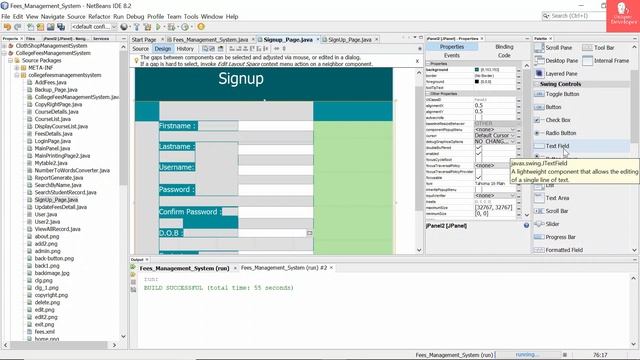The image size is (640, 360).
Task: Pick Scroll Pane from the Palette
Action: (553, 48)
